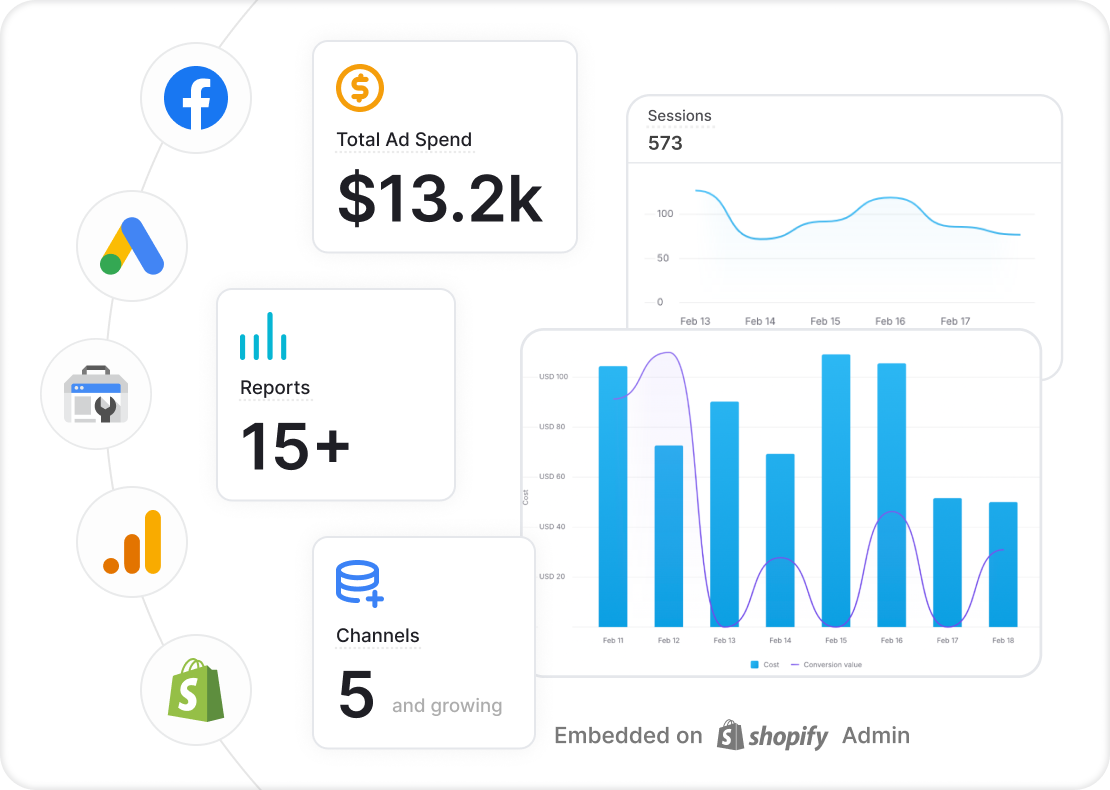Click the USD 20 axis label
Viewport: 1110px width, 790px height.
click(x=552, y=576)
